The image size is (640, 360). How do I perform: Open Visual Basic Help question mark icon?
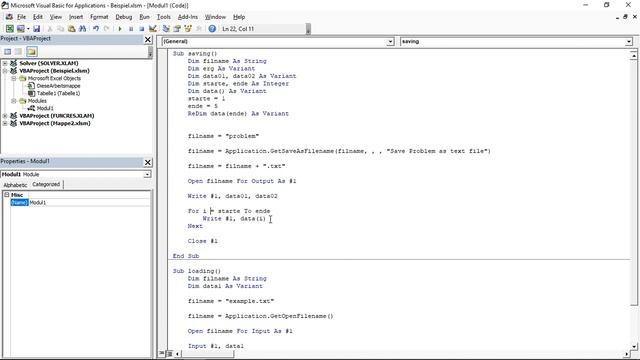point(212,29)
